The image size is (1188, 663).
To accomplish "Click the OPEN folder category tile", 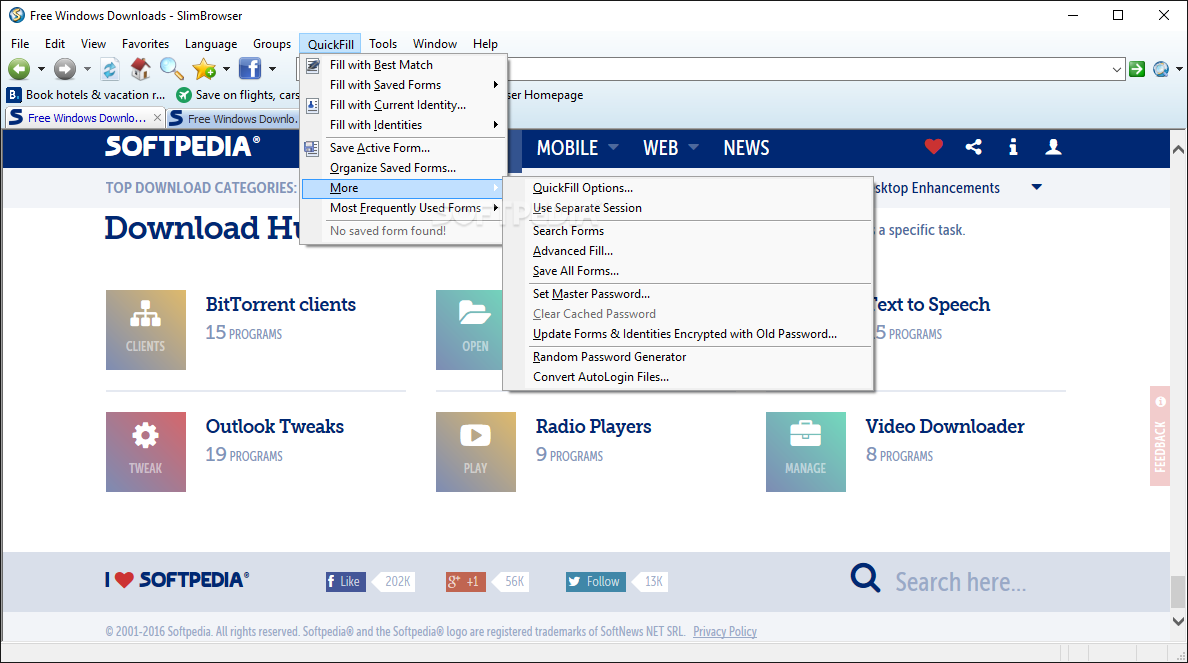I will coord(470,330).
